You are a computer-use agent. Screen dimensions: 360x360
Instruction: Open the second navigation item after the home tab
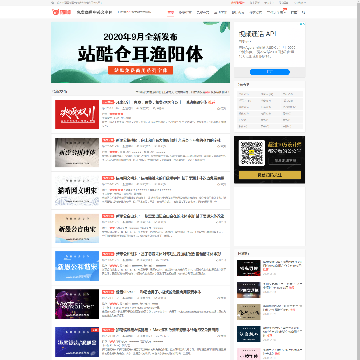[x=202, y=12]
